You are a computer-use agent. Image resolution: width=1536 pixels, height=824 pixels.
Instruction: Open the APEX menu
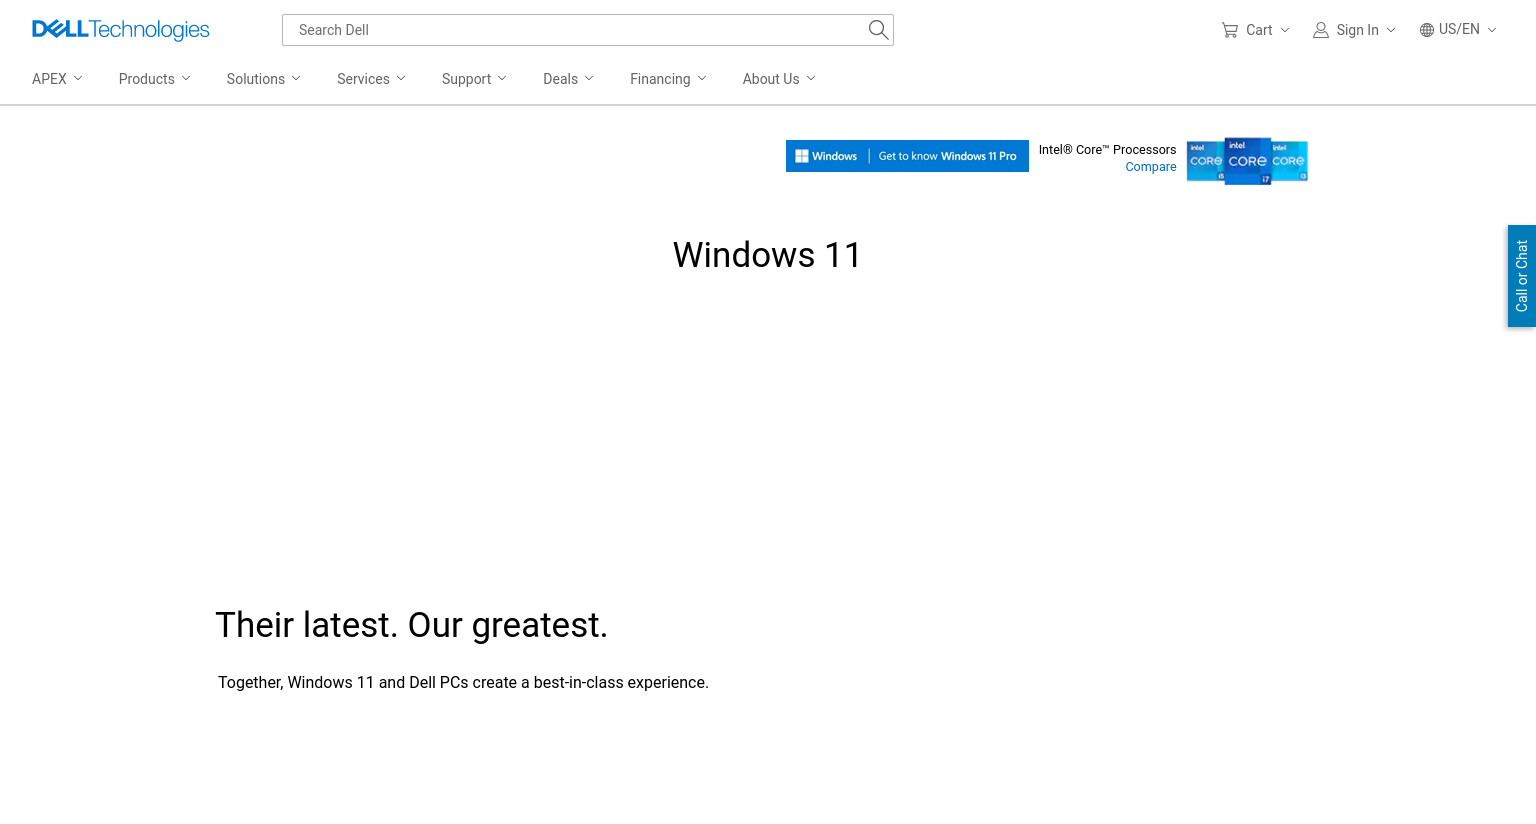57,79
